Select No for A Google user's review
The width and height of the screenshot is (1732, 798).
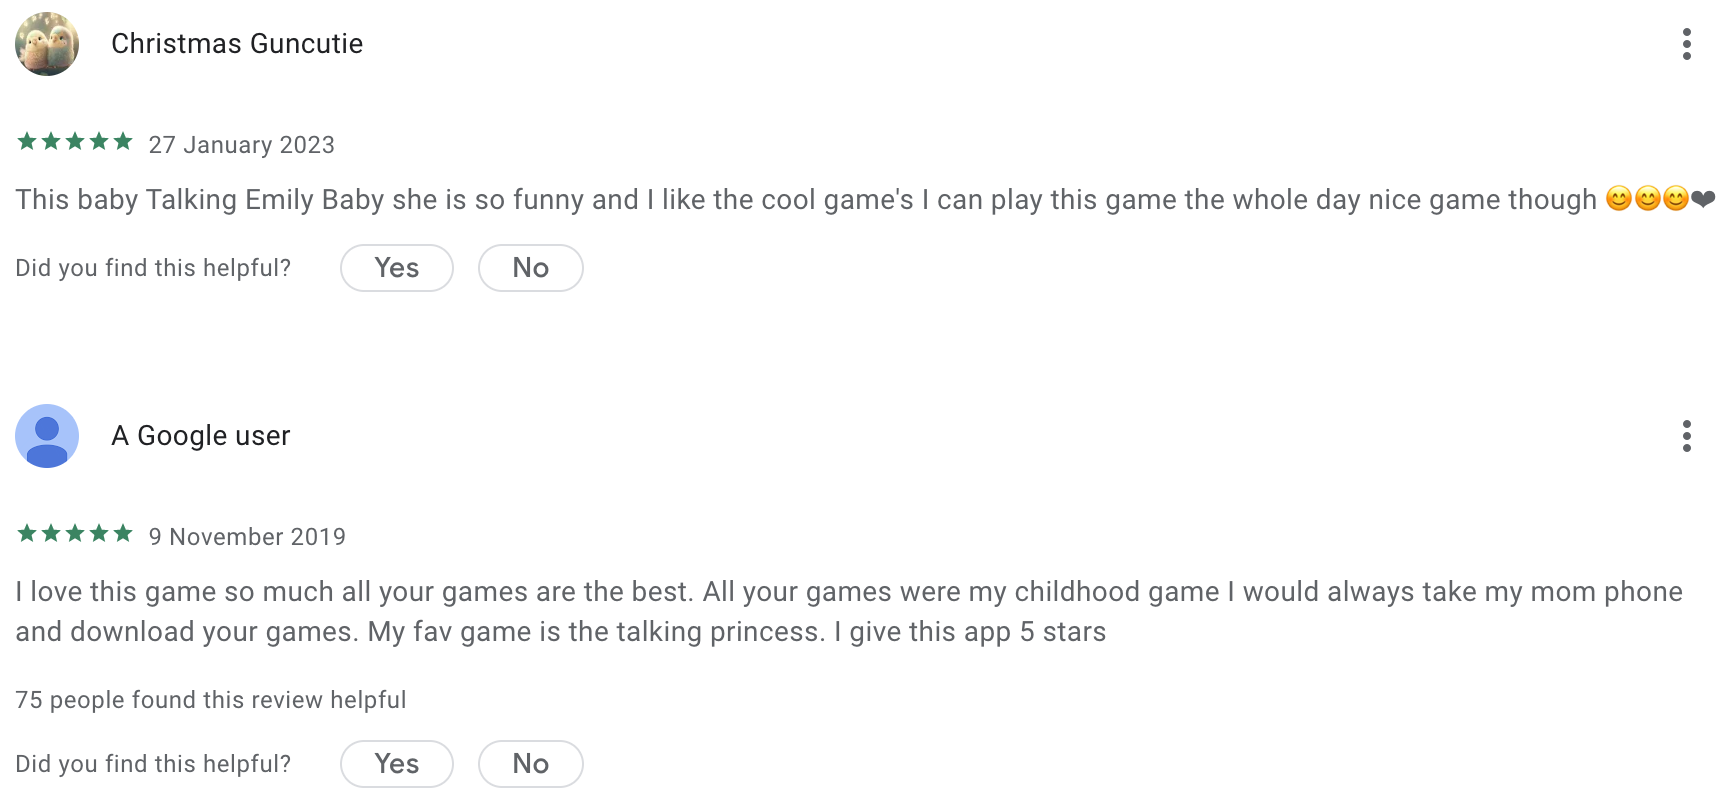click(531, 764)
